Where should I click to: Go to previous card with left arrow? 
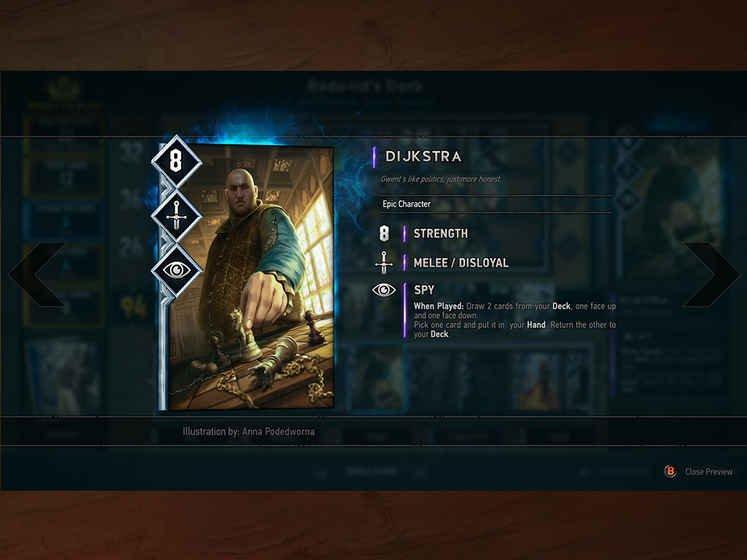click(x=37, y=274)
